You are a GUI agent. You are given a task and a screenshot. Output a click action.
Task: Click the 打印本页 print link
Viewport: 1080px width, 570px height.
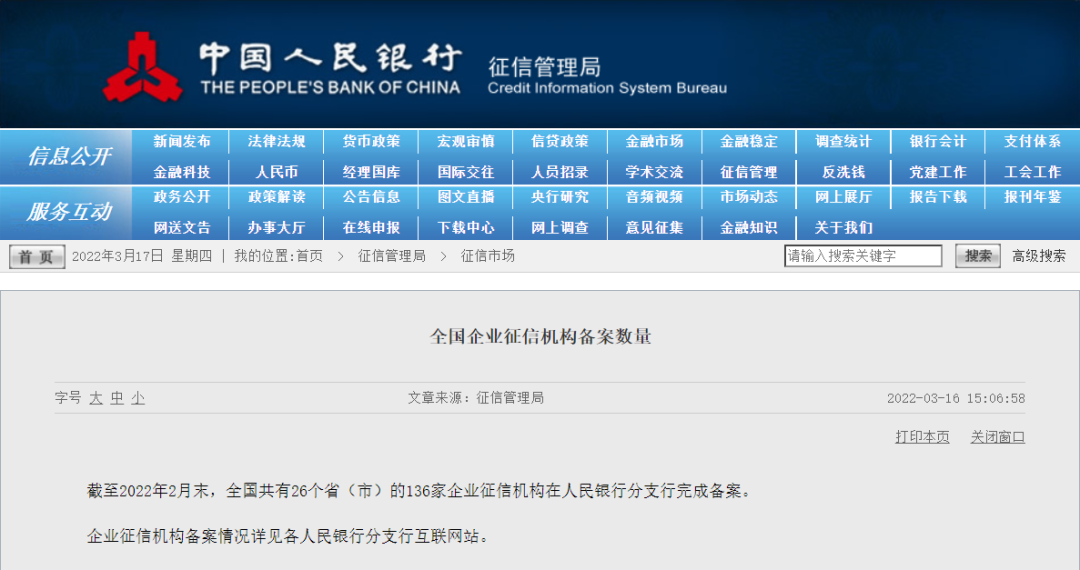point(922,437)
